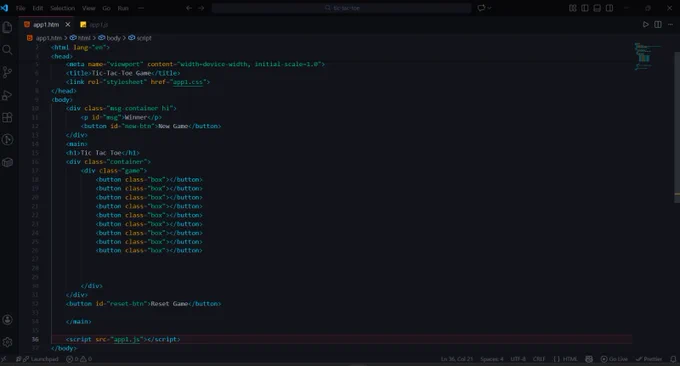680x366 pixels.
Task: Click the Copilot status icon in status bar
Action: [589, 359]
